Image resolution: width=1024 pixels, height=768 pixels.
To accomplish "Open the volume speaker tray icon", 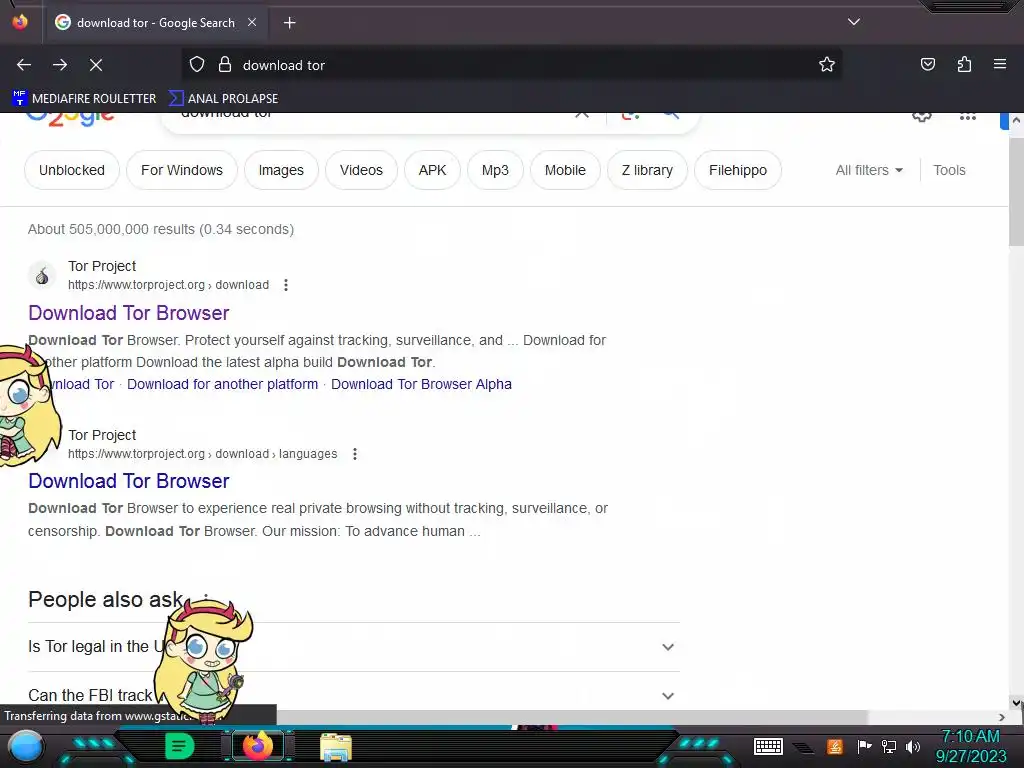I will [x=913, y=746].
